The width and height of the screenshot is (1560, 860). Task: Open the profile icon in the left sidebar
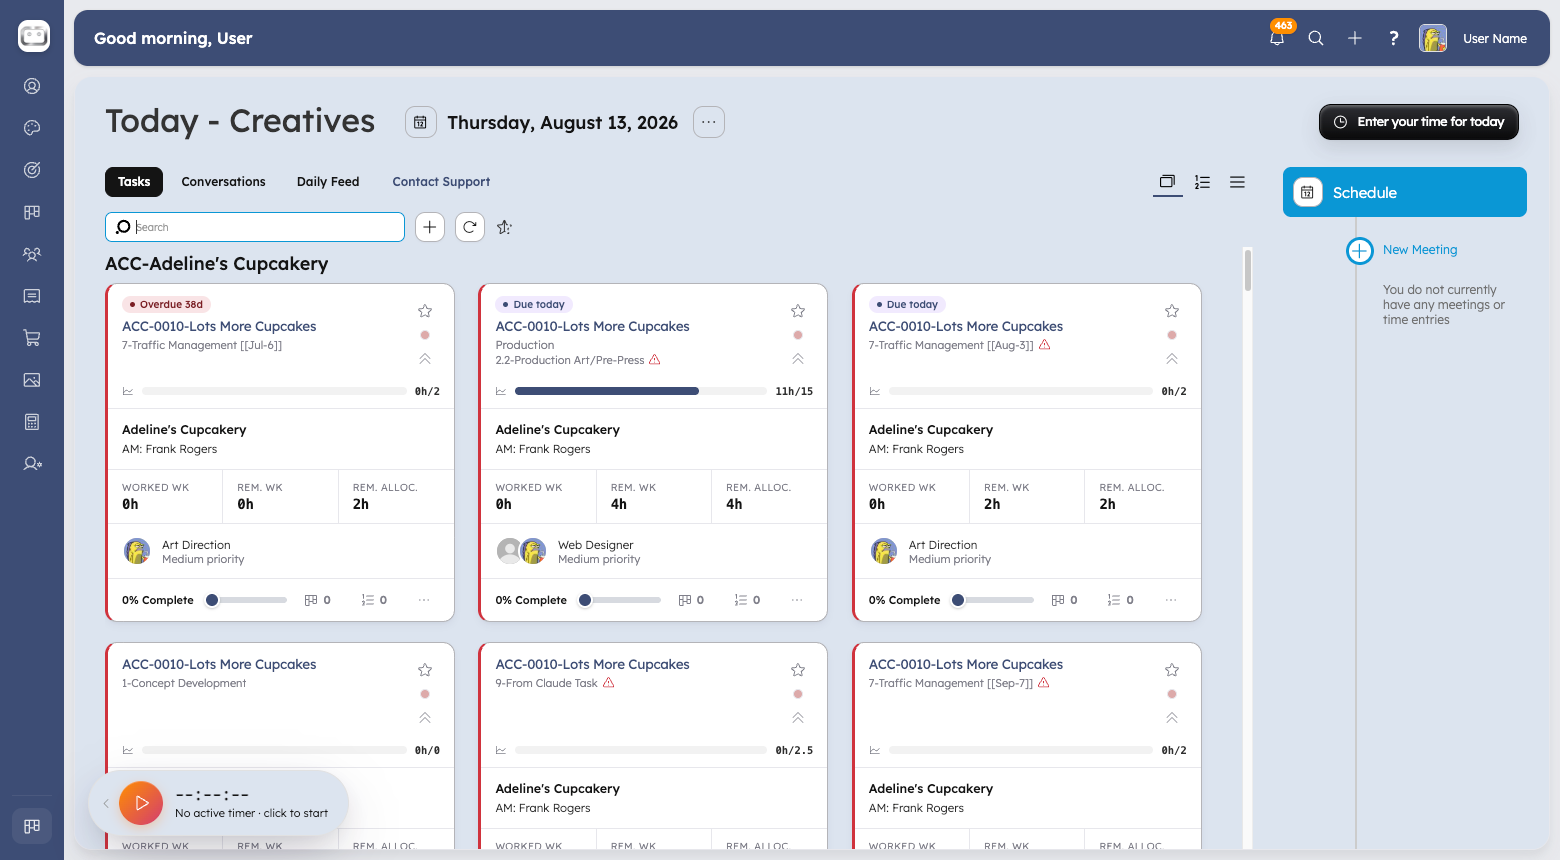[x=32, y=86]
